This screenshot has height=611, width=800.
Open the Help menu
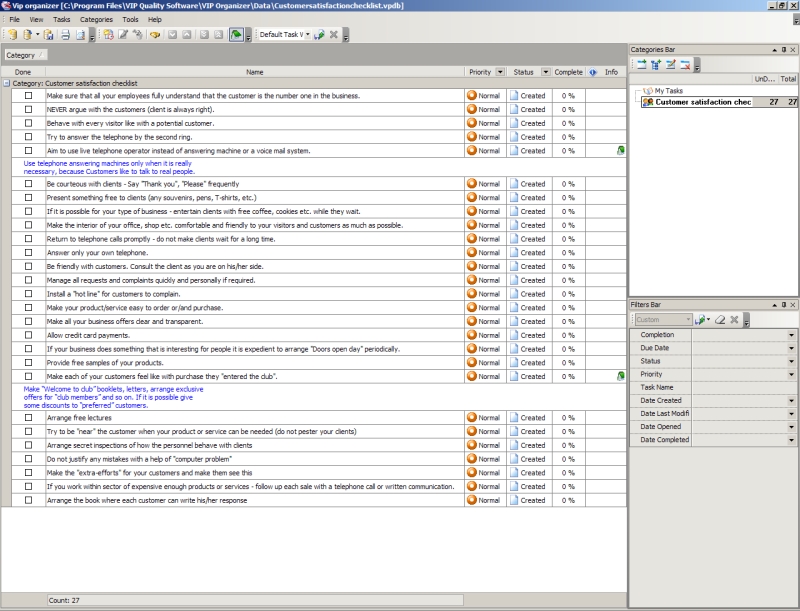click(x=155, y=19)
